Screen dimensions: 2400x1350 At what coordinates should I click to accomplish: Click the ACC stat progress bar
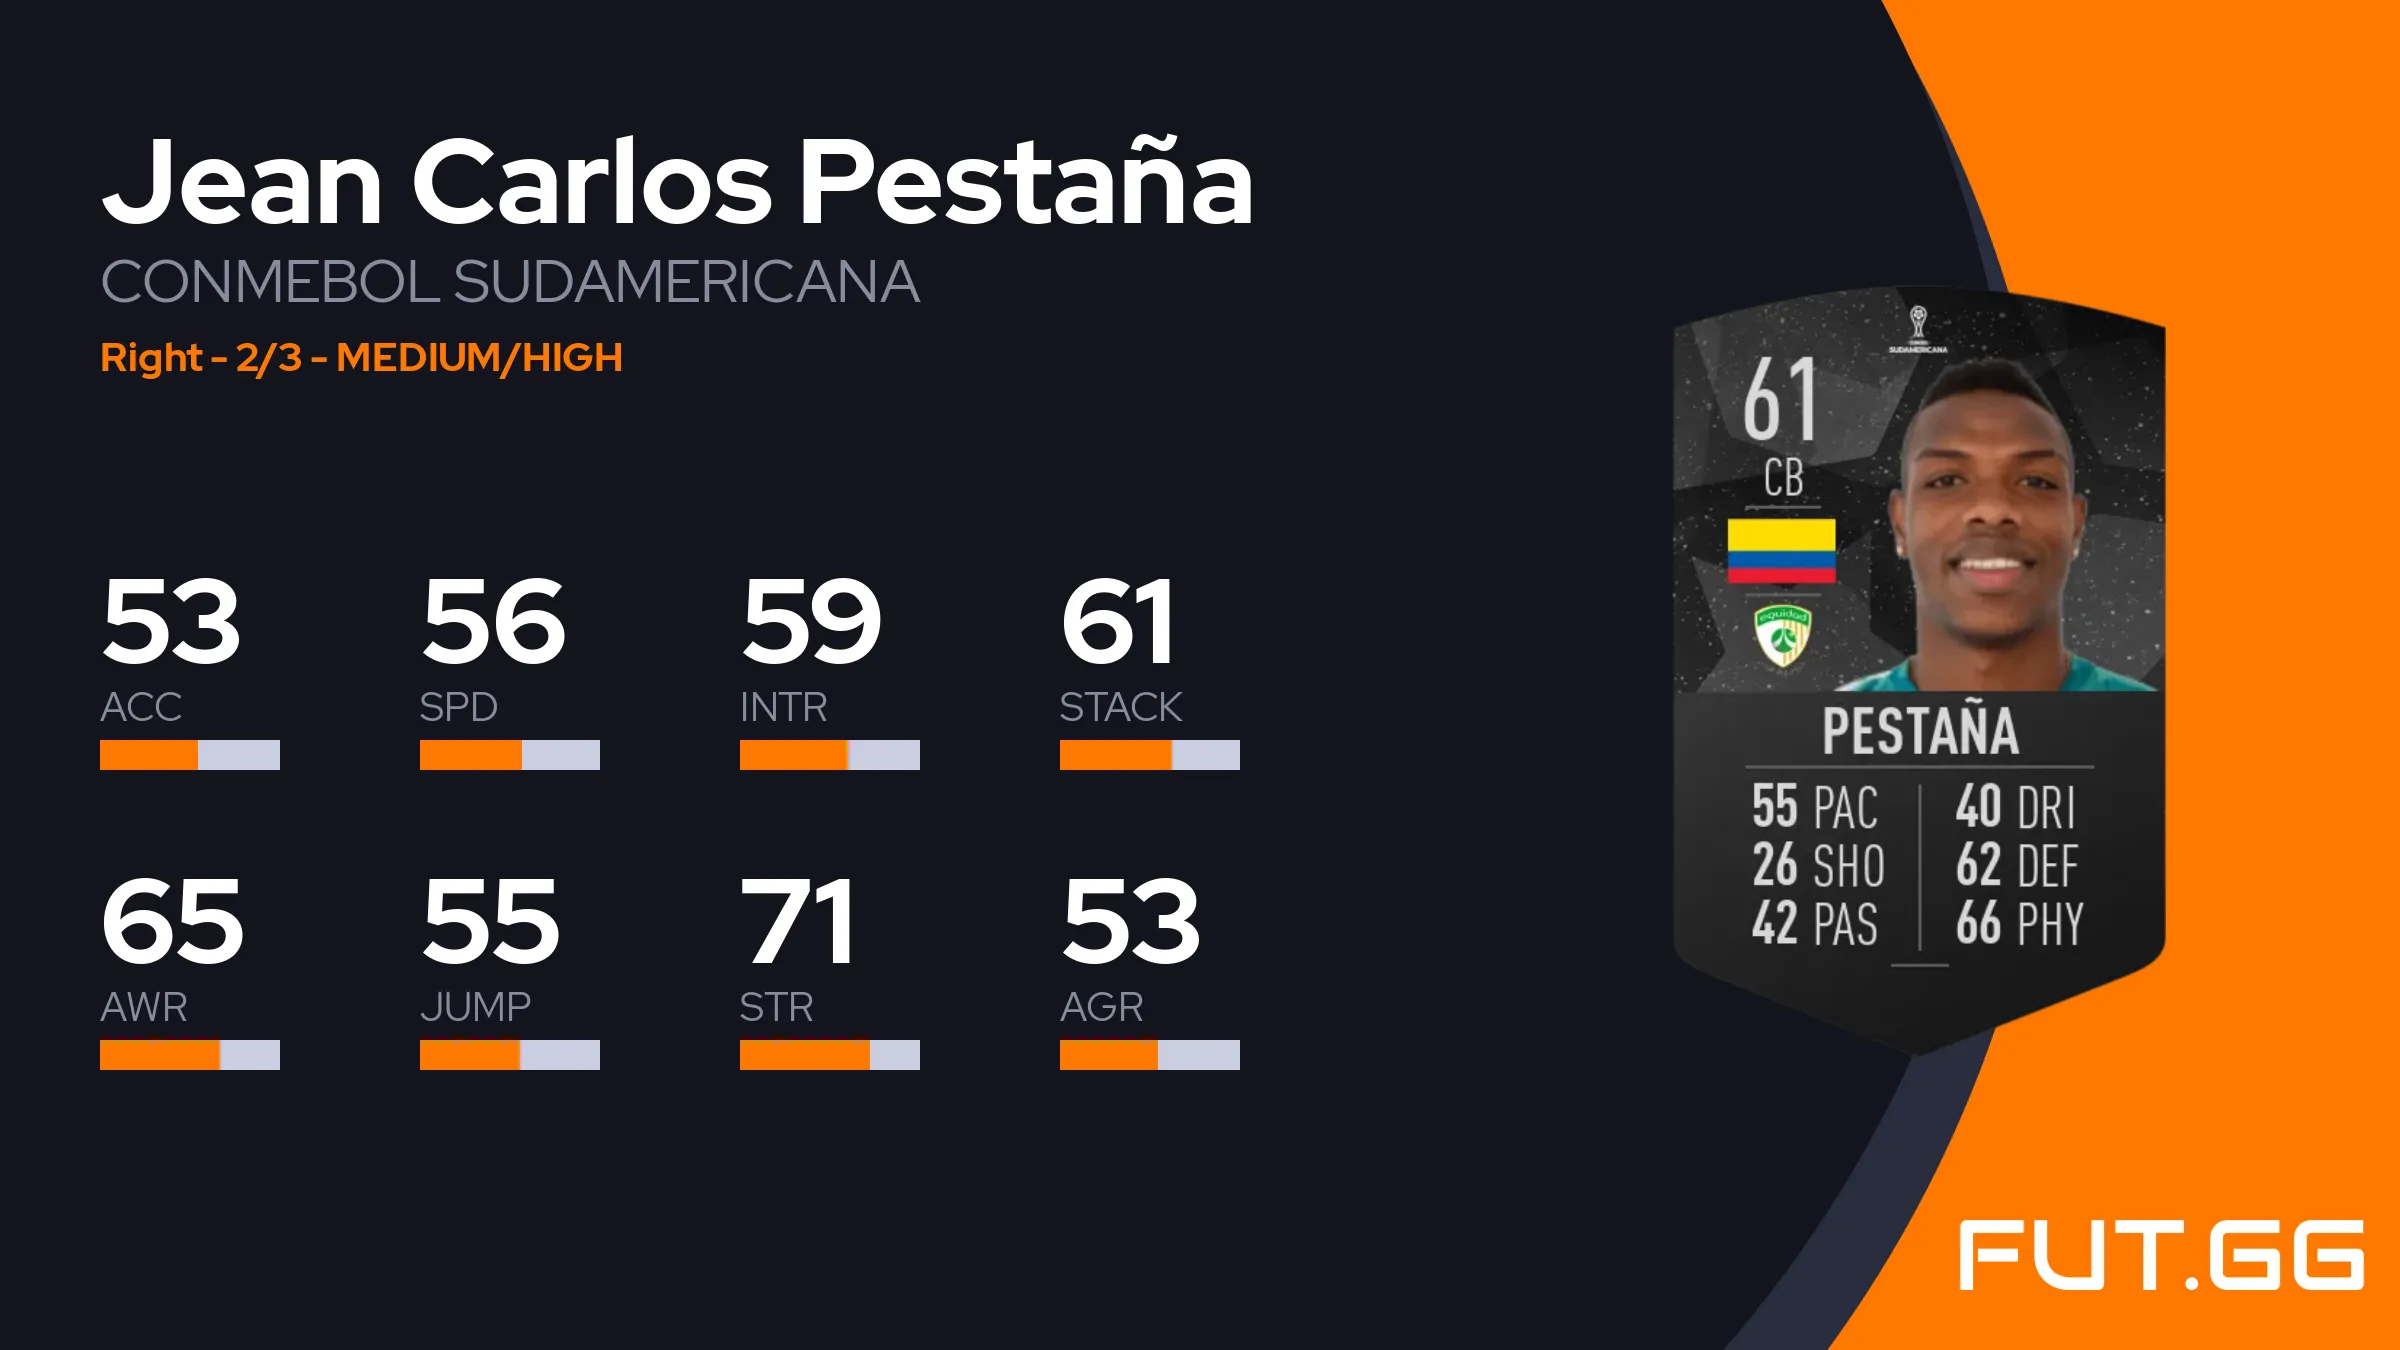[x=190, y=755]
